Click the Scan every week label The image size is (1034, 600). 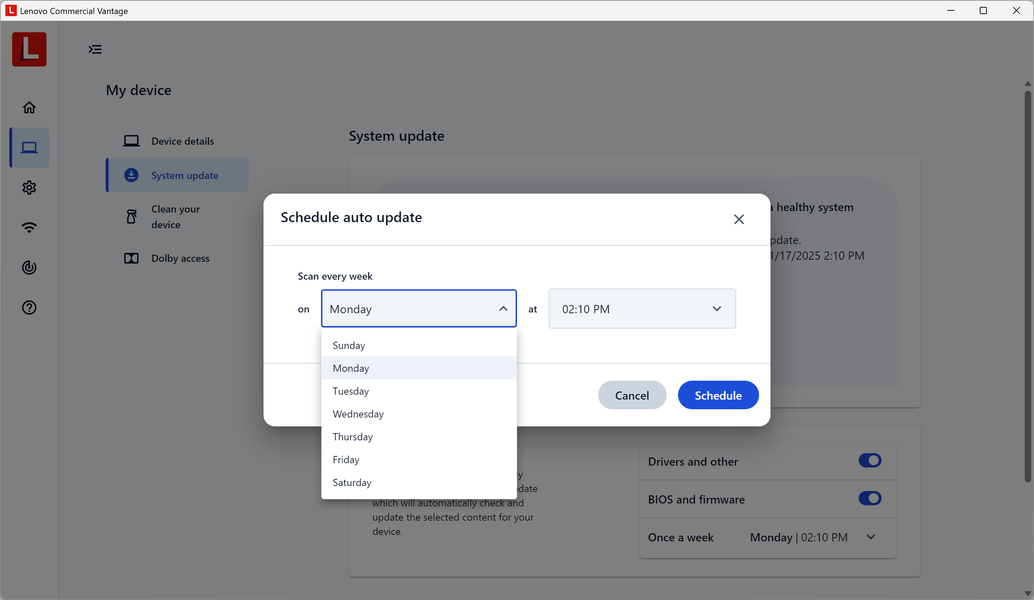(335, 276)
